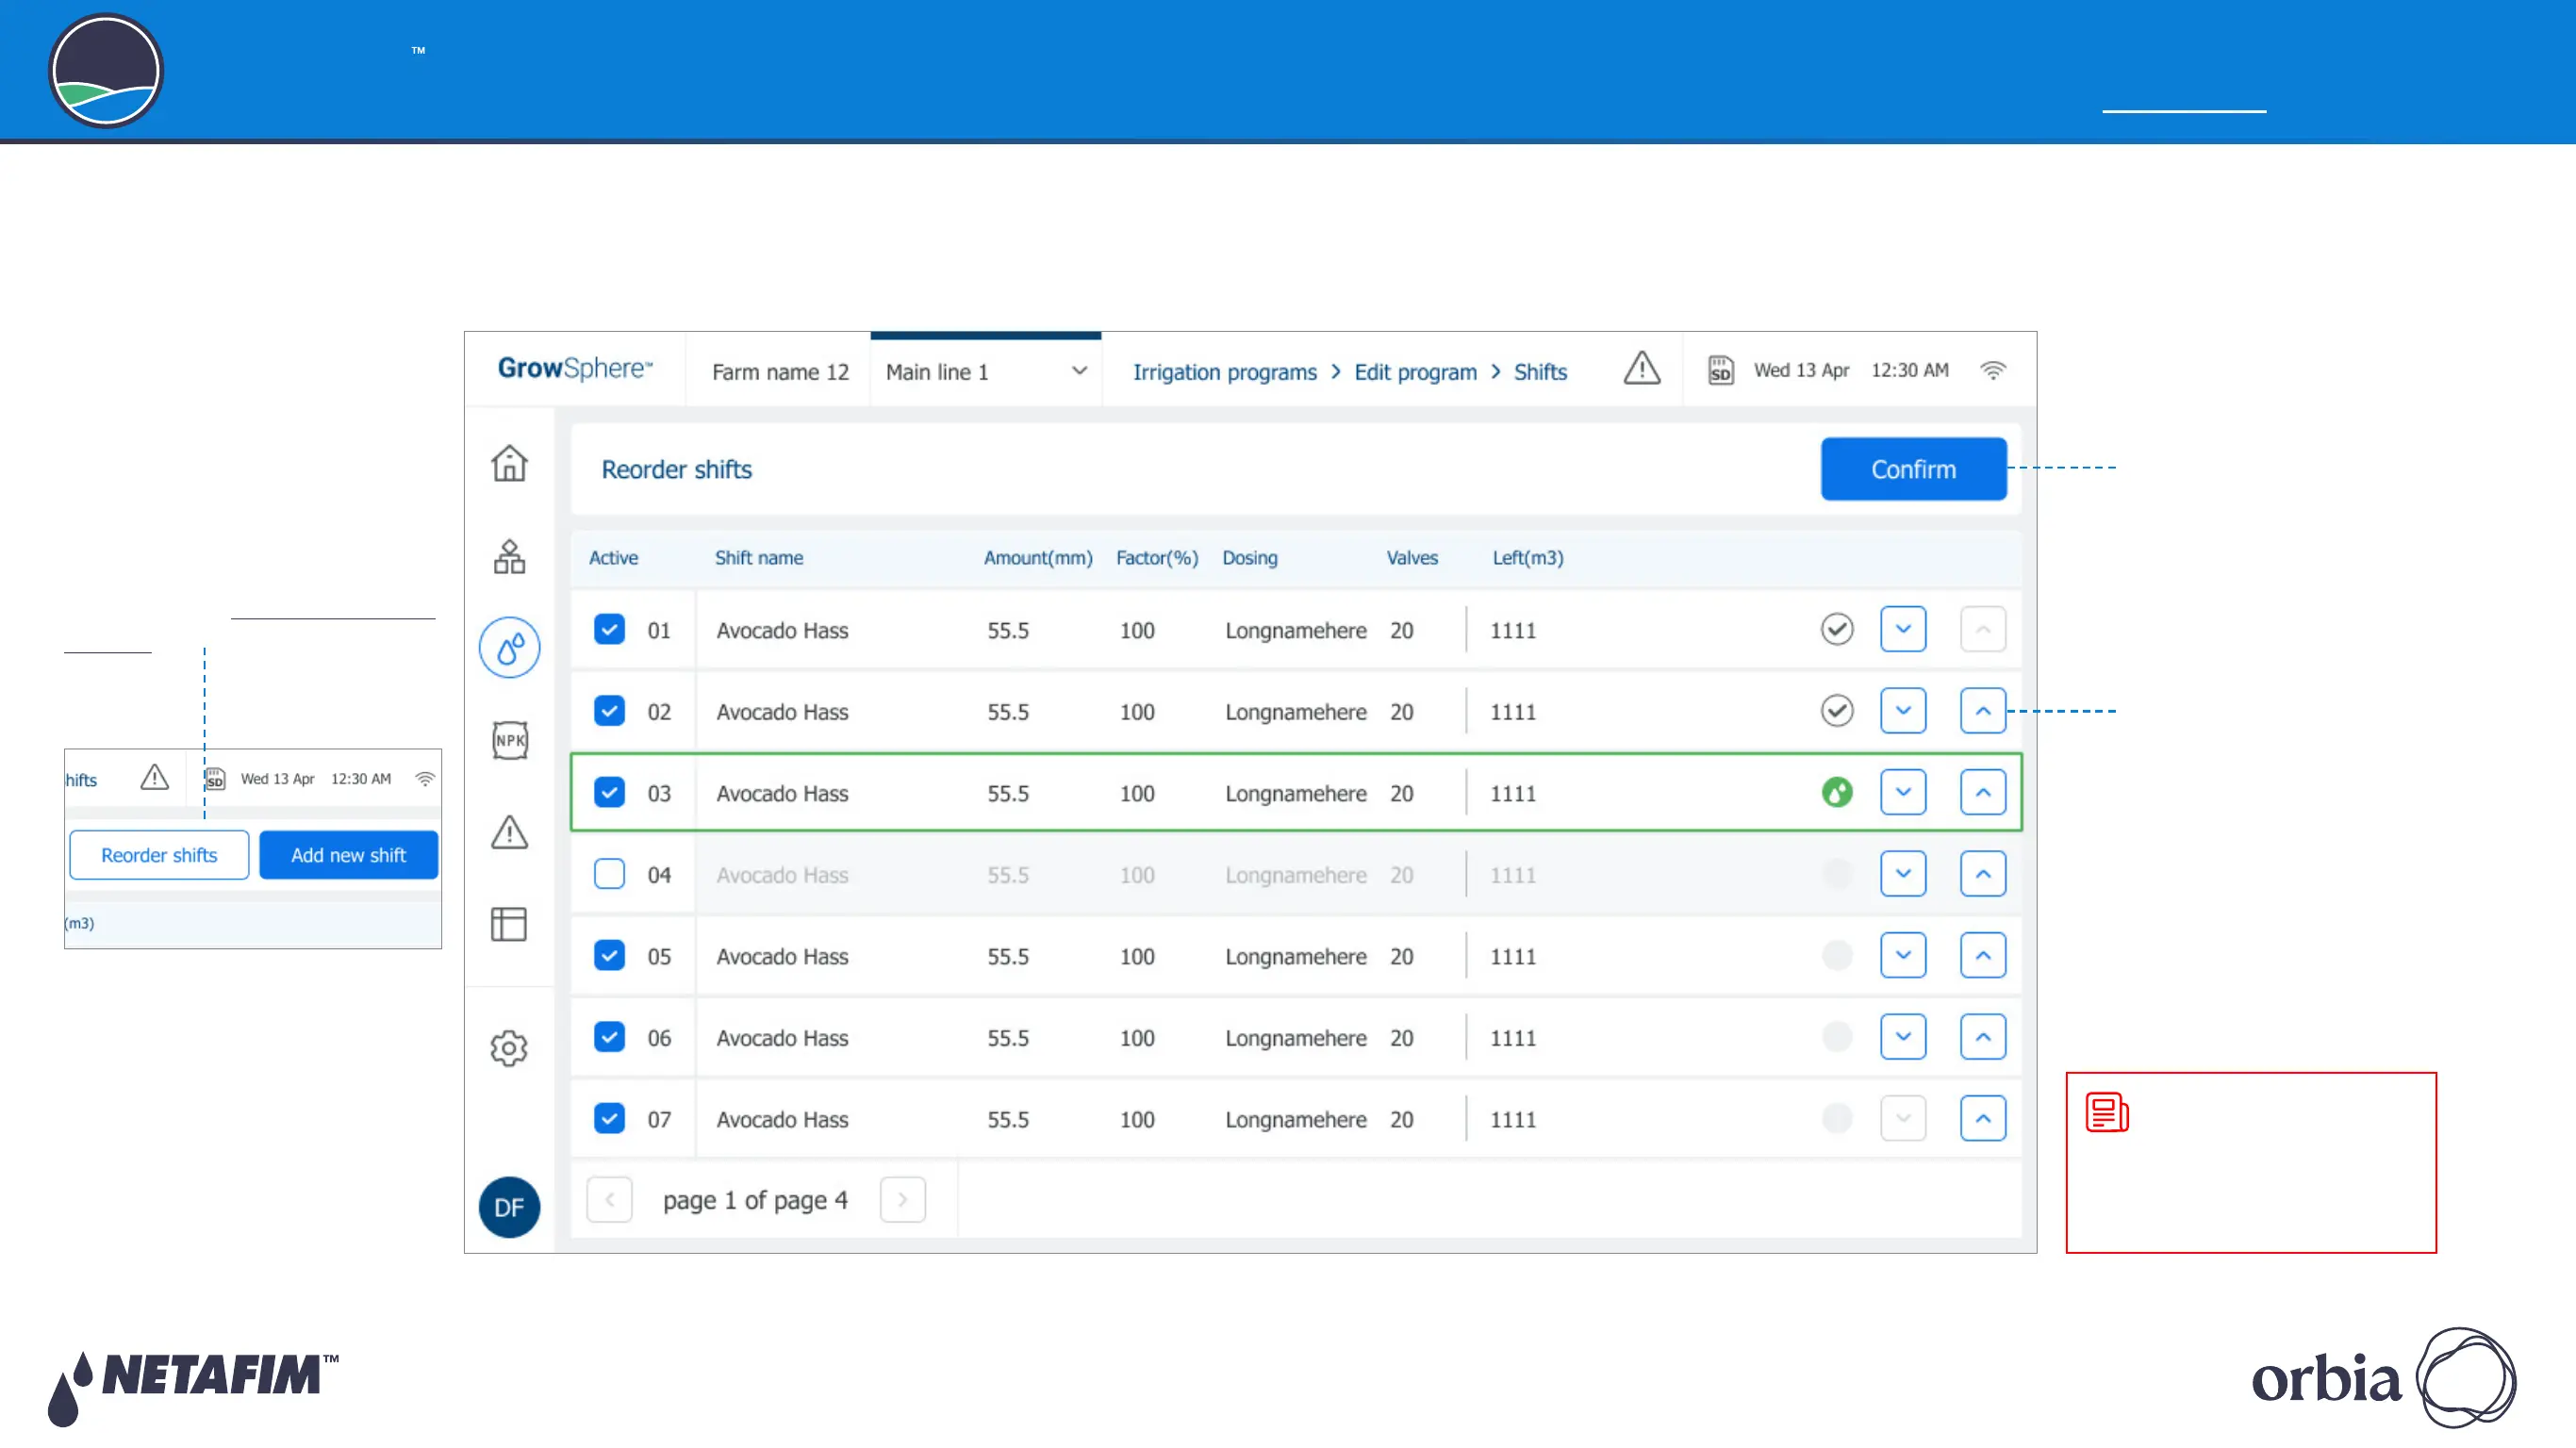Go to Irrigation programs breadcrumb

[1224, 372]
